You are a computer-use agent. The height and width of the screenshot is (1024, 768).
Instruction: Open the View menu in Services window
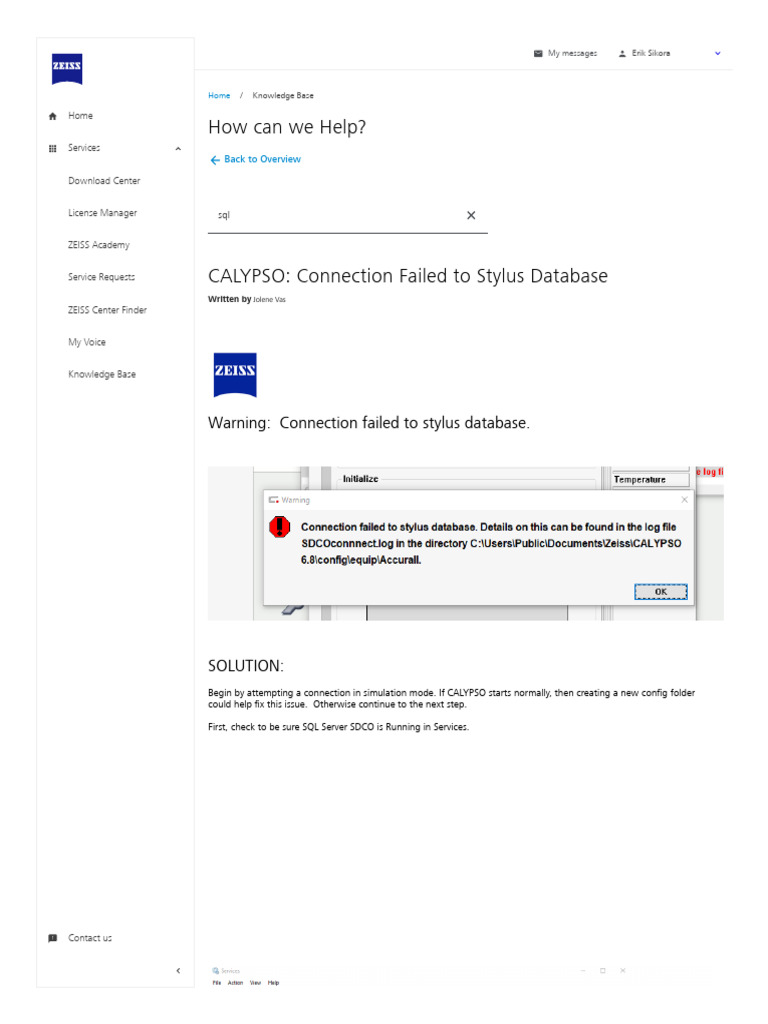255,984
